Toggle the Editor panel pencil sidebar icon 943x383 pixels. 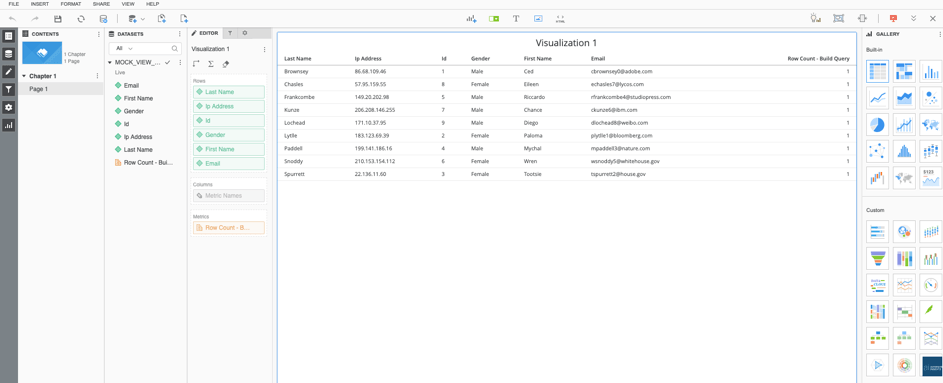(8, 72)
